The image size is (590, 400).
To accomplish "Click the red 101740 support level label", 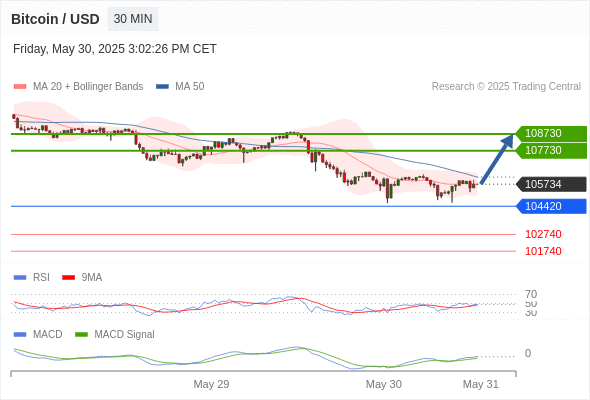I will 543,251.
